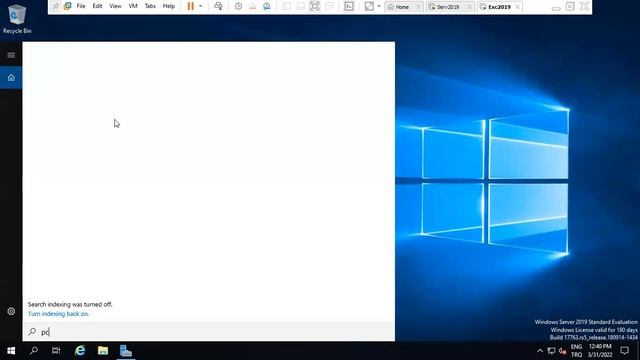This screenshot has width=640, height=360.
Task: Open the snapshot manager icon
Action: click(267, 6)
